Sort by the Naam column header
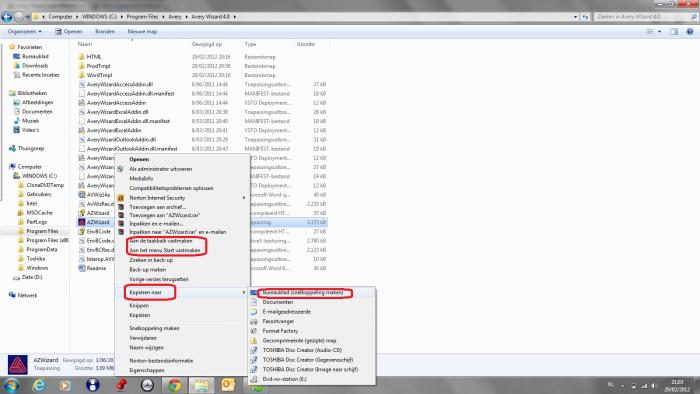700x394 pixels. point(85,44)
